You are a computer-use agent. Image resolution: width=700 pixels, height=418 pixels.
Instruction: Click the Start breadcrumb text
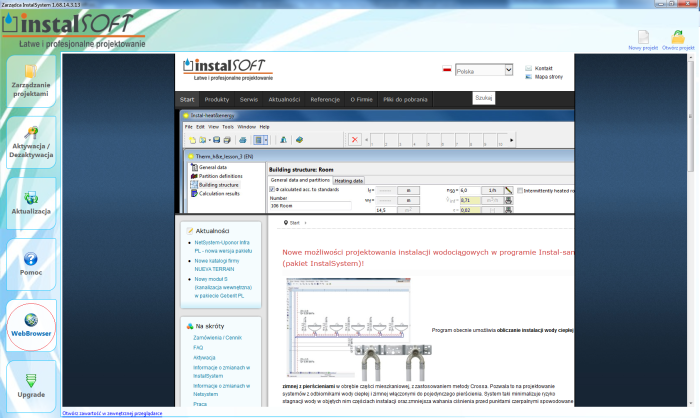tap(295, 223)
